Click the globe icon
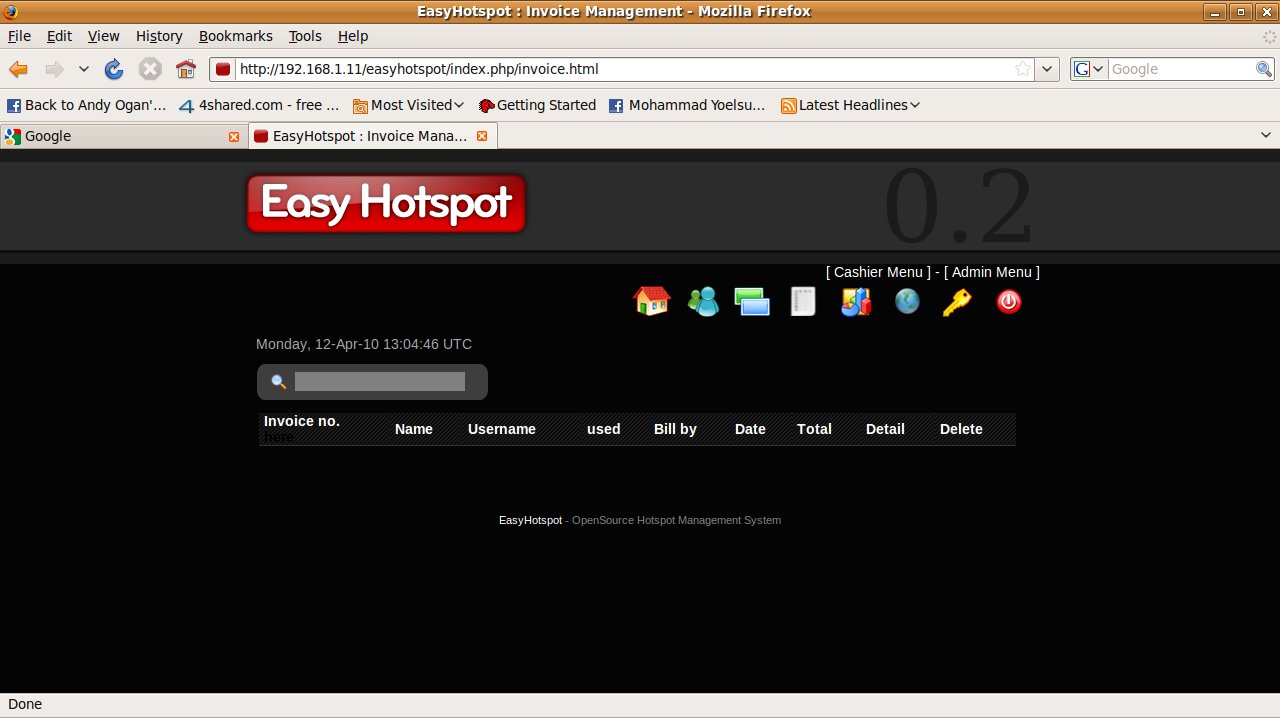The height and width of the screenshot is (718, 1280). pos(907,301)
